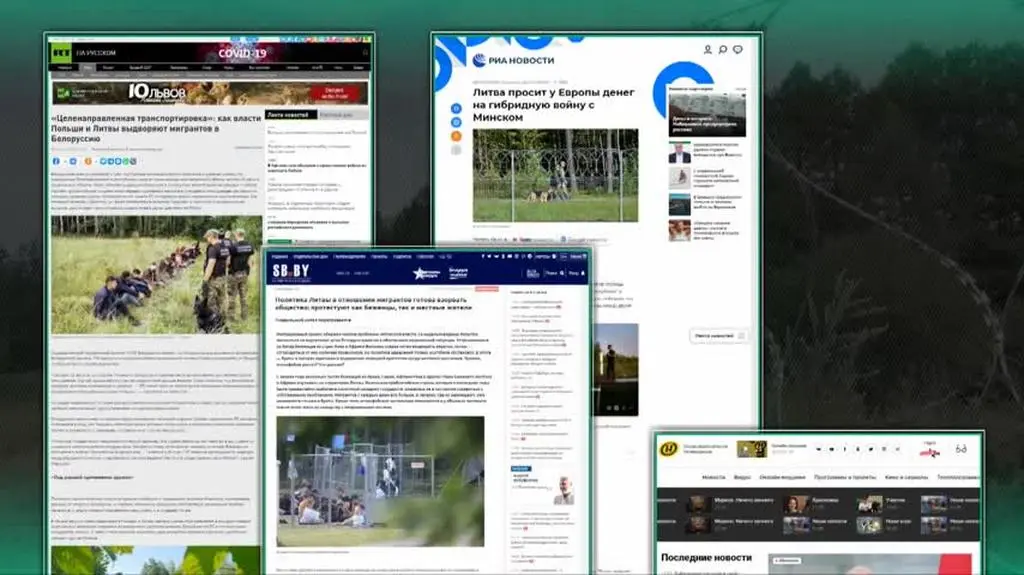
Task: Click the RIA Novosti search magnifier icon
Action: [722, 49]
